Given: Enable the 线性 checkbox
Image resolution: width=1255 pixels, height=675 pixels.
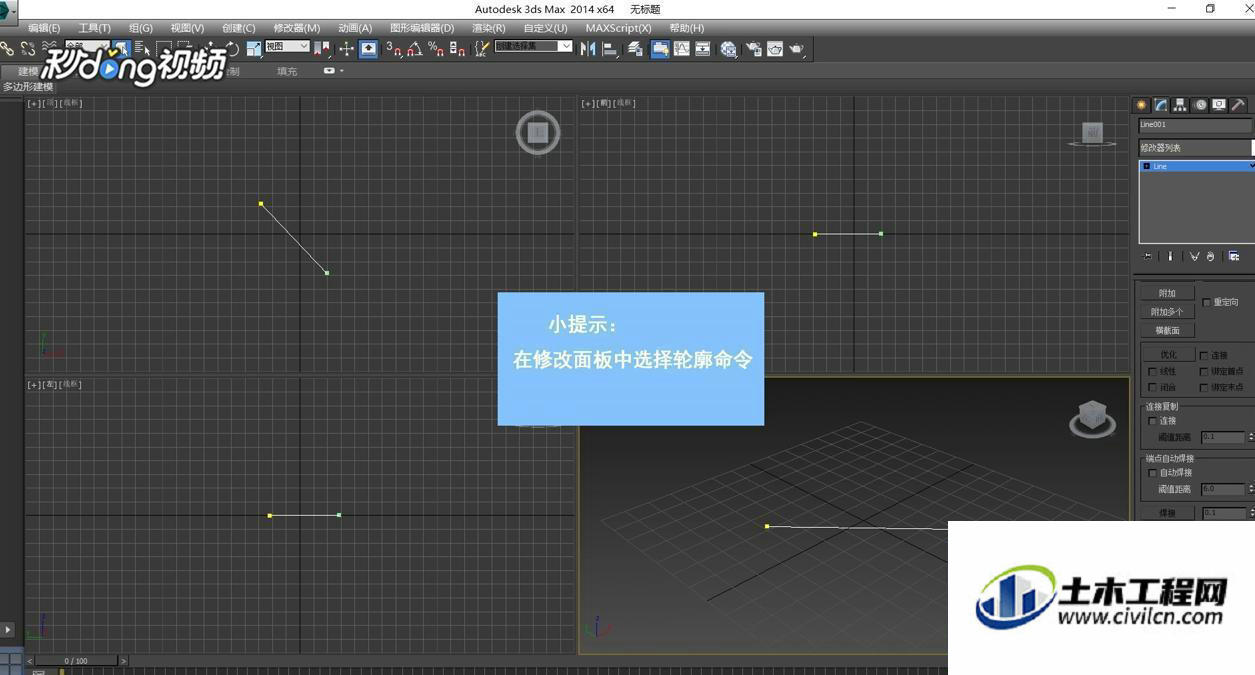Looking at the screenshot, I should coord(1152,371).
